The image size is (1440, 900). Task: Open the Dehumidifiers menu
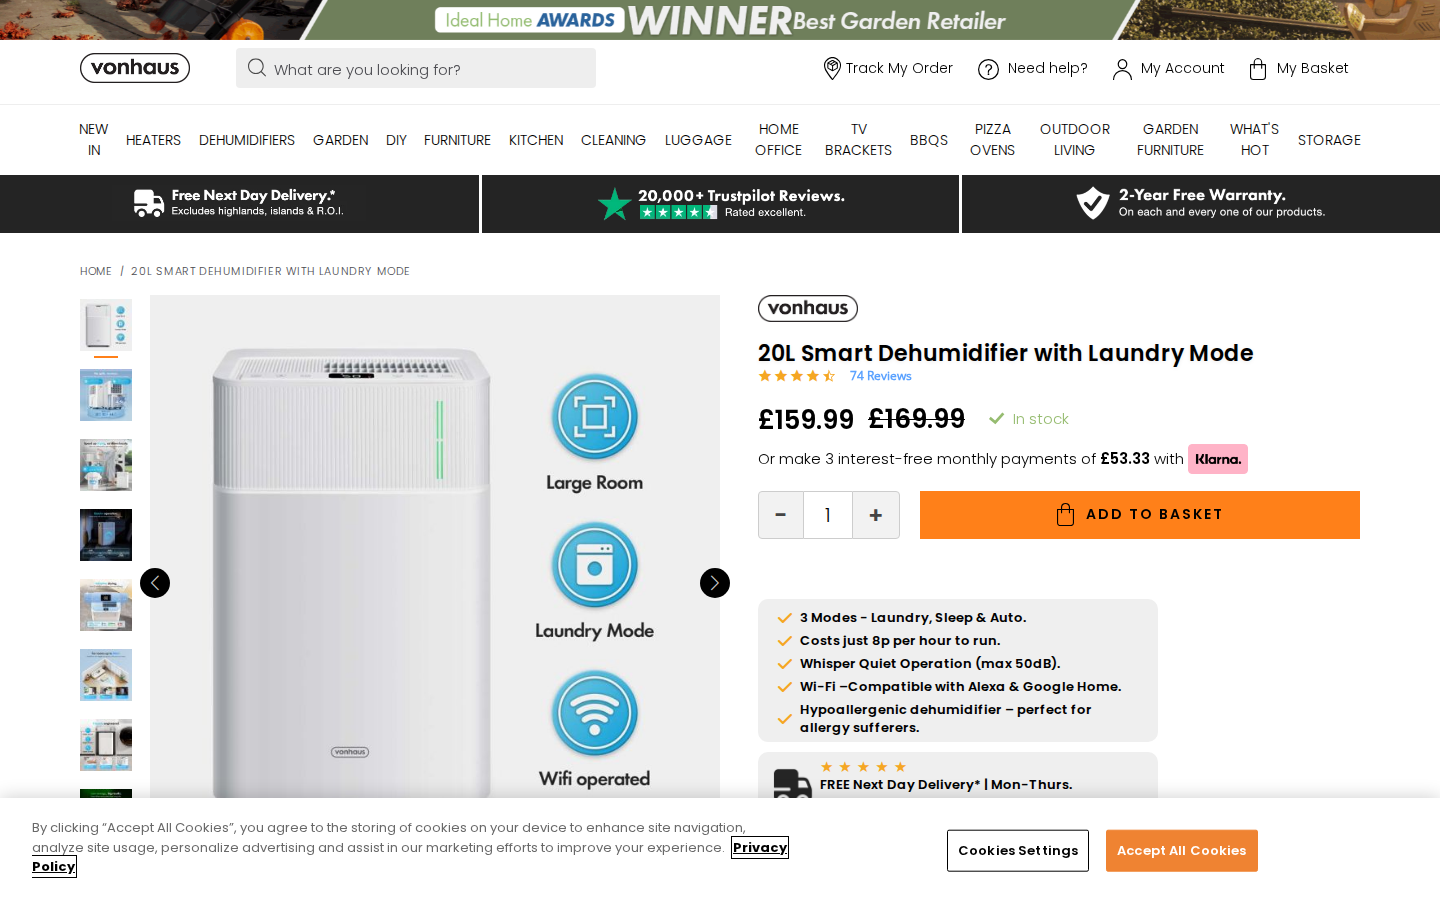247,140
